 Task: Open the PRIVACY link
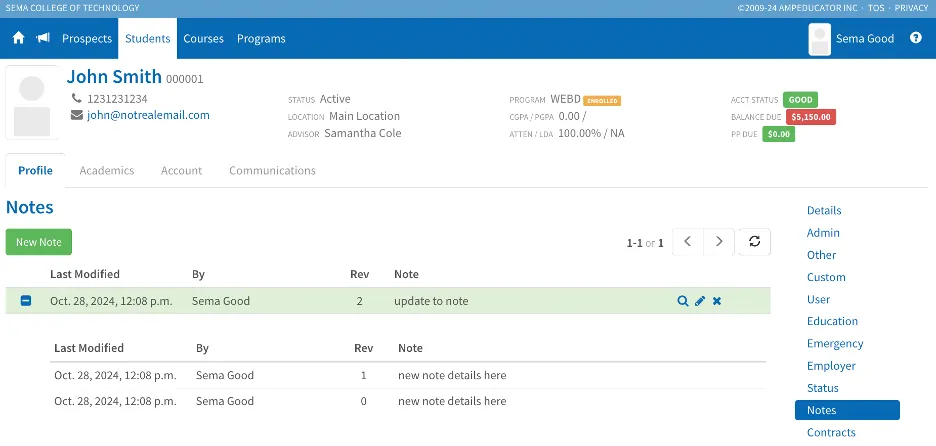912,8
